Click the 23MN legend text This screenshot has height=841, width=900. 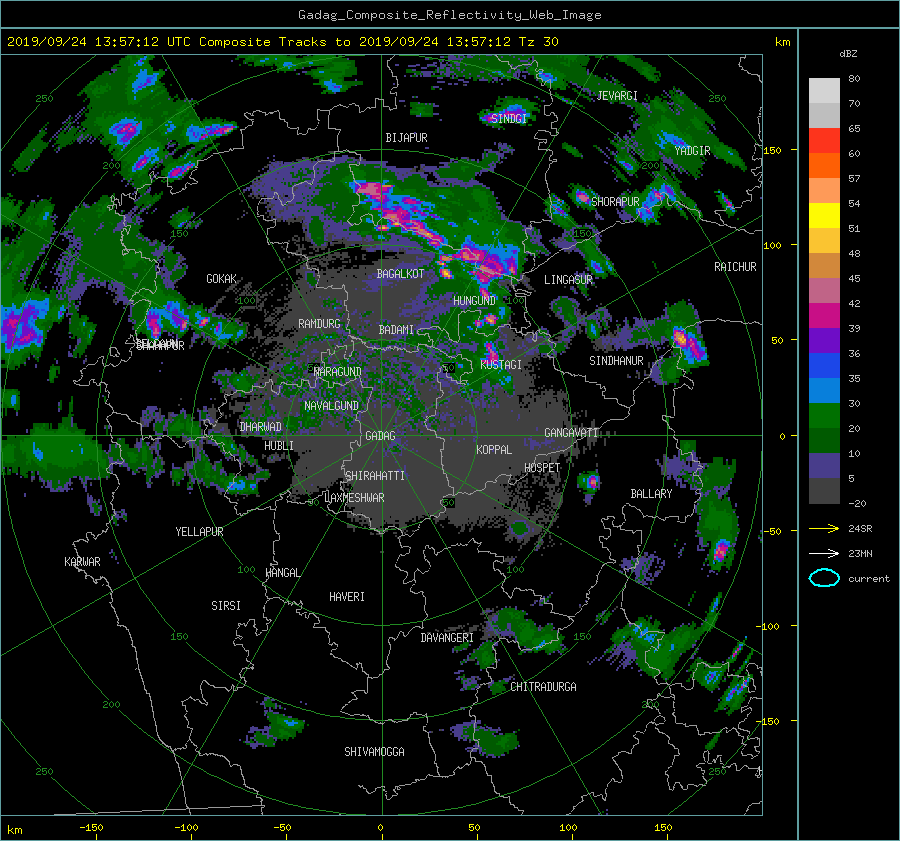(x=860, y=554)
